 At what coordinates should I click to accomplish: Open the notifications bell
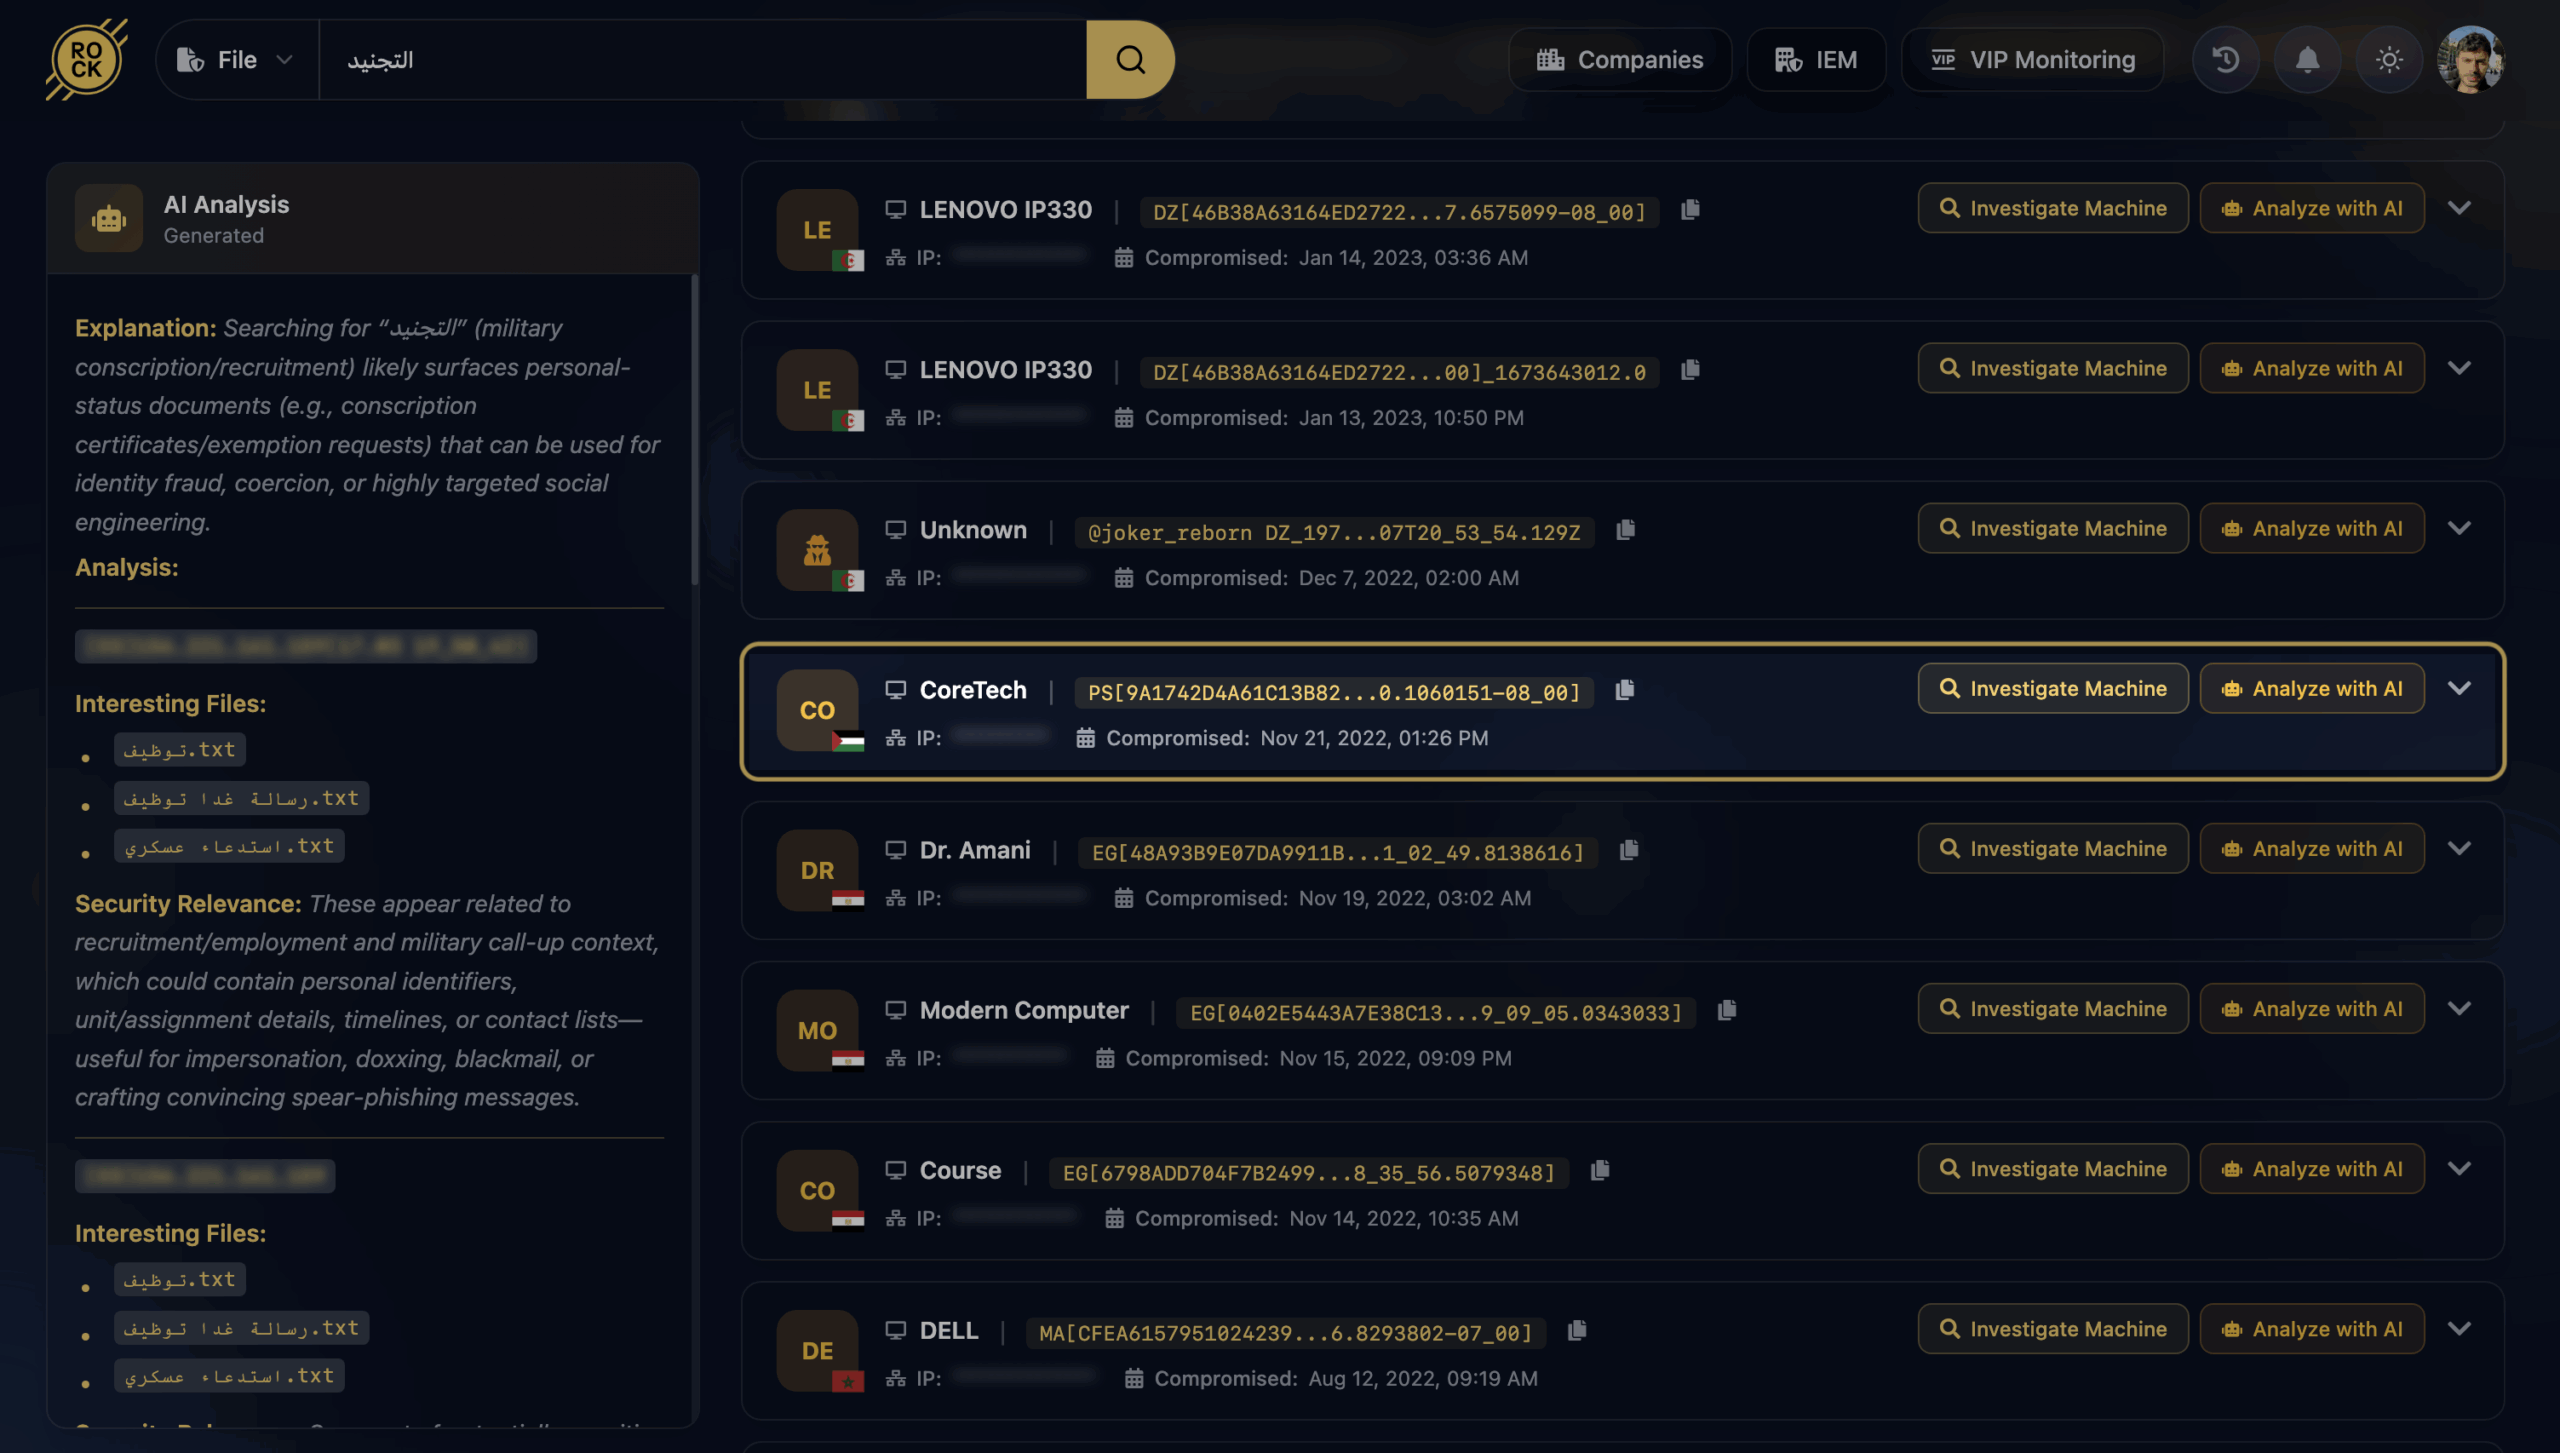click(x=2307, y=60)
